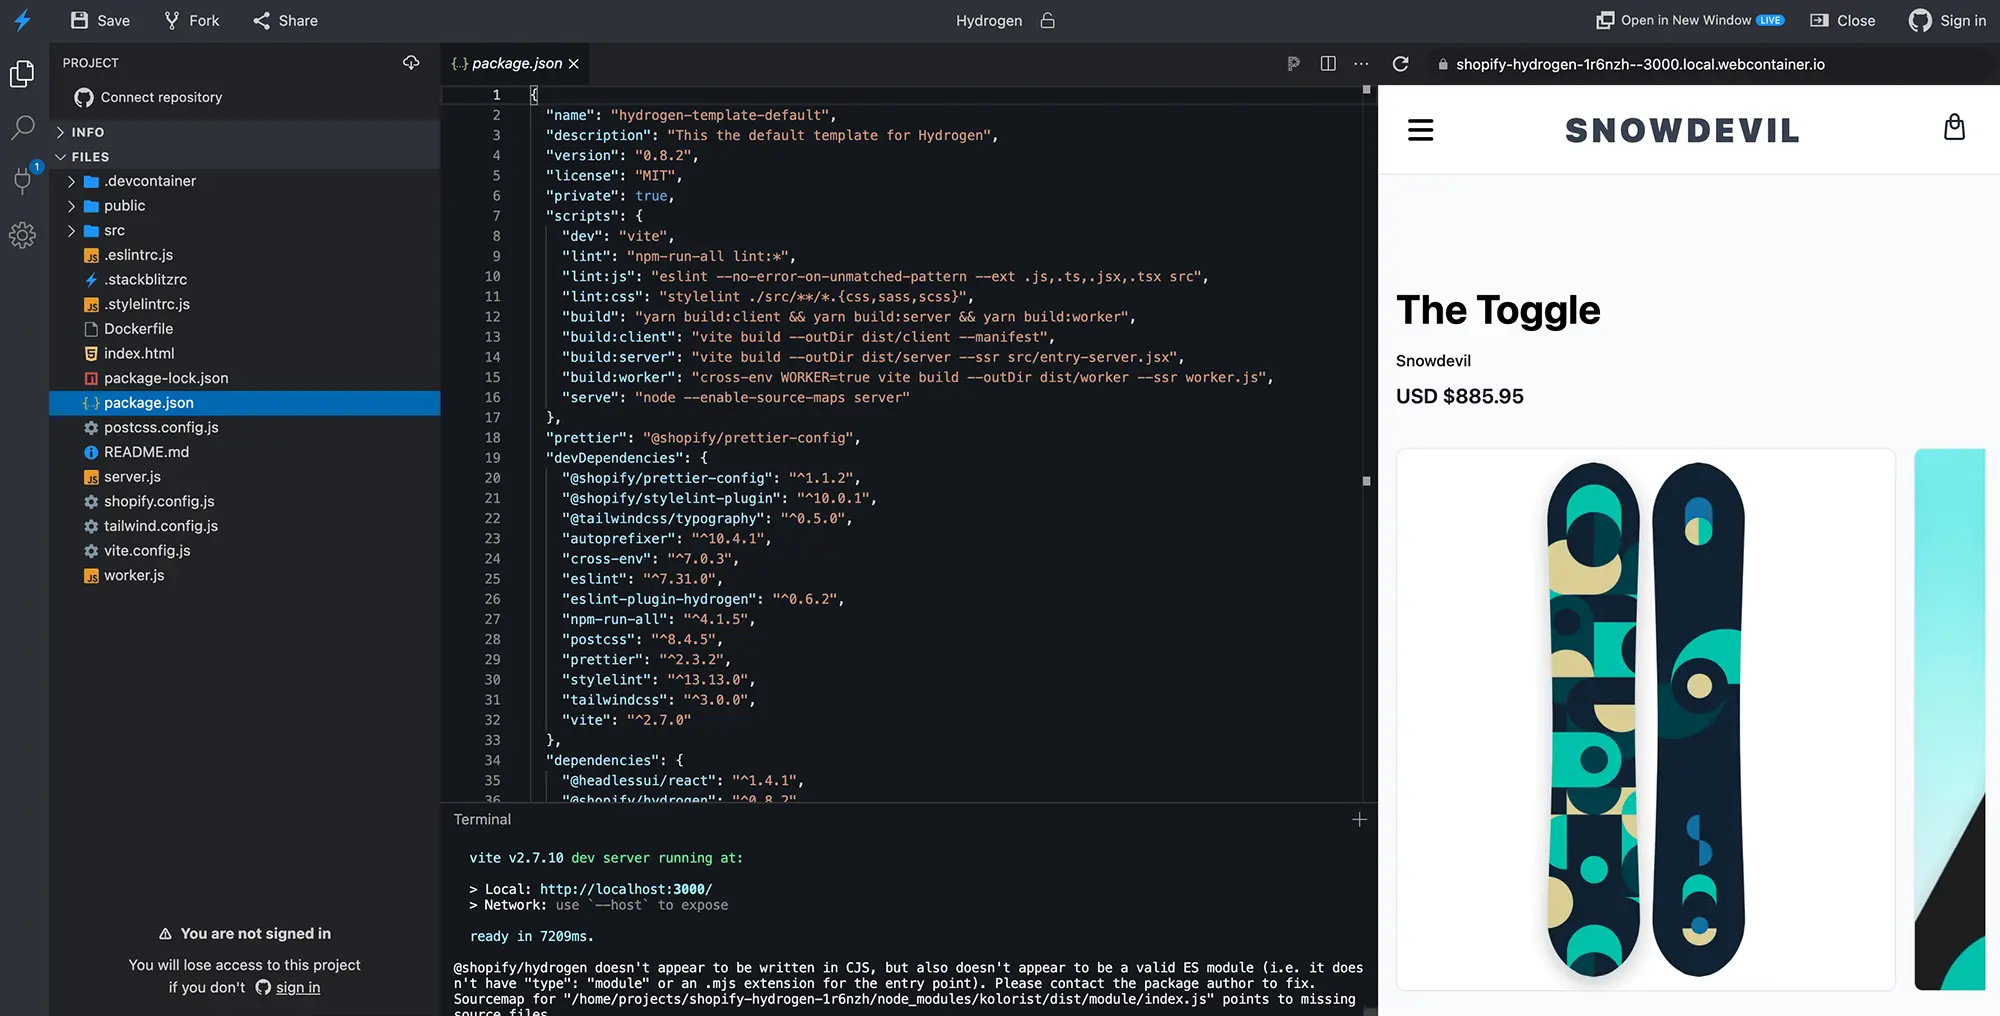The width and height of the screenshot is (2000, 1016).
Task: Click the editor vertical scrollbar marker
Action: pyautogui.click(x=1366, y=481)
